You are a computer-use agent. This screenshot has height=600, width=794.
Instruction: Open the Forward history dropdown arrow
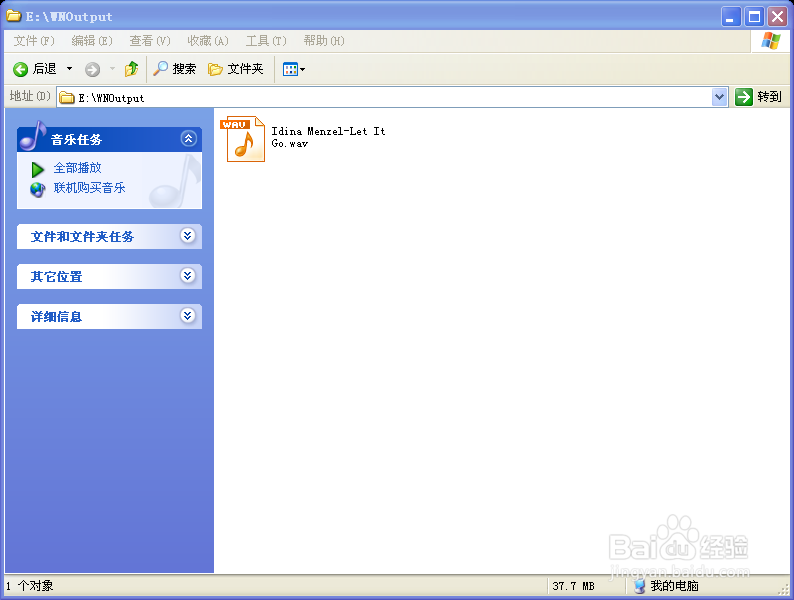point(112,69)
